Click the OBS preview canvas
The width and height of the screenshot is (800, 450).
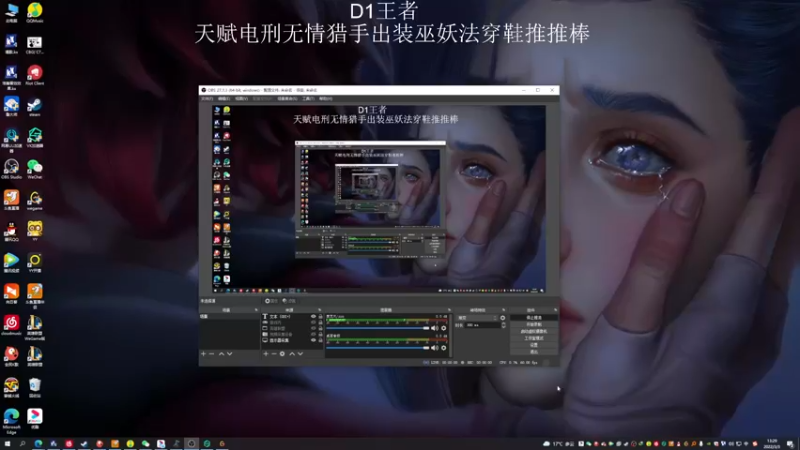click(x=379, y=199)
